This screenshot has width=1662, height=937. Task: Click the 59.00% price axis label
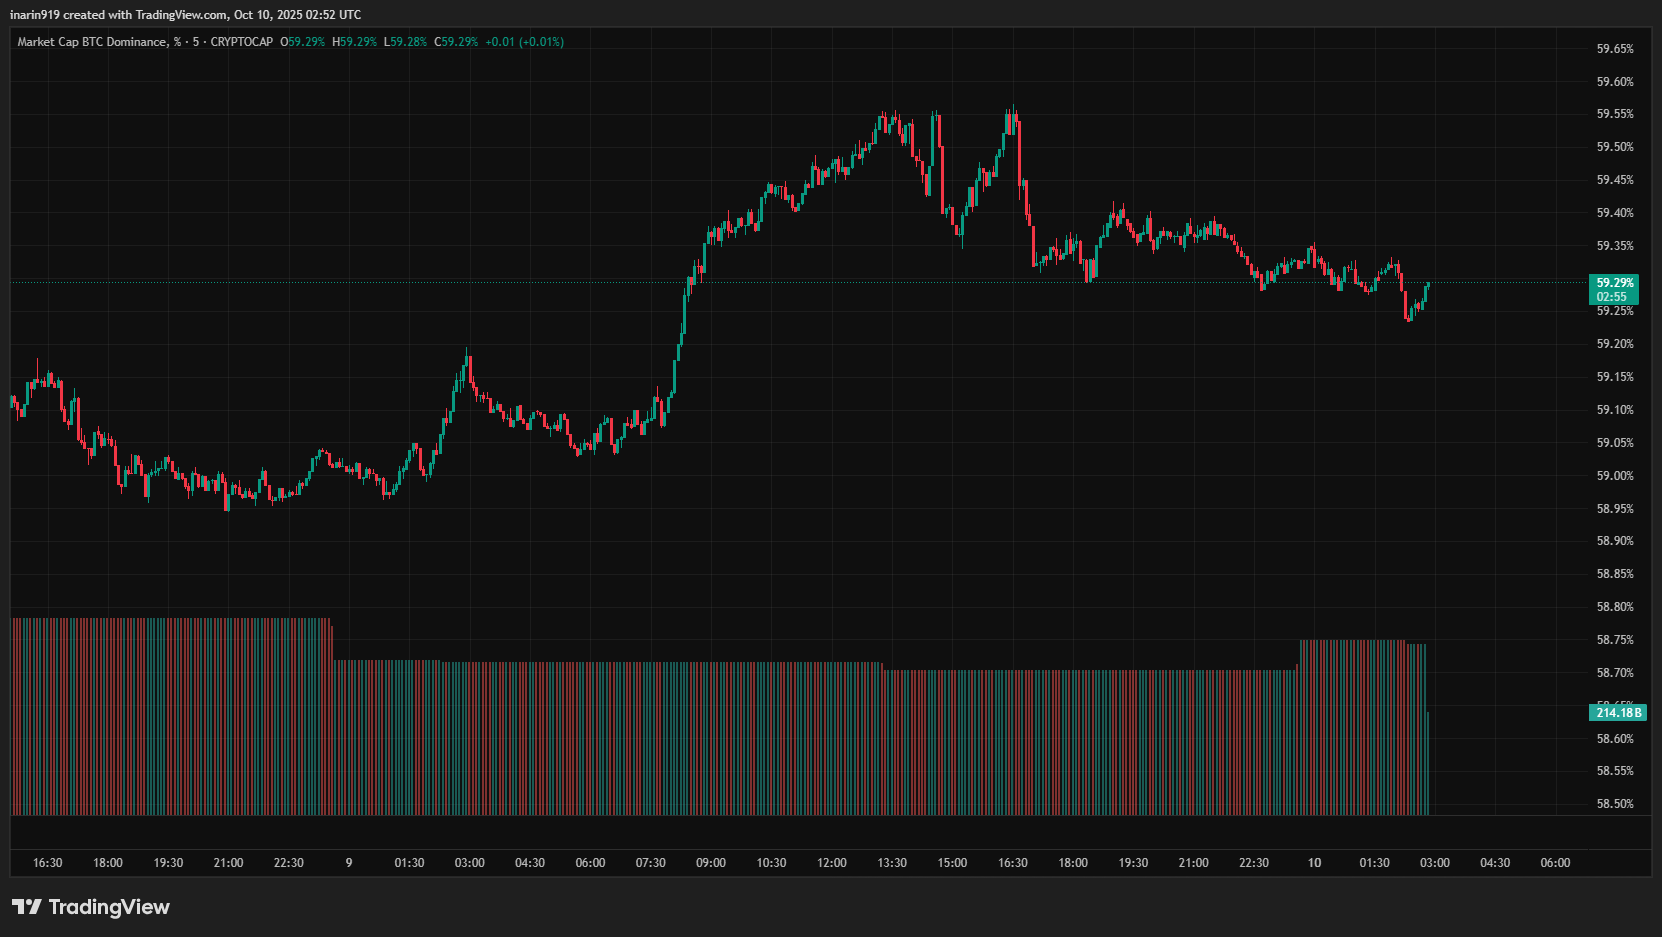pos(1614,476)
